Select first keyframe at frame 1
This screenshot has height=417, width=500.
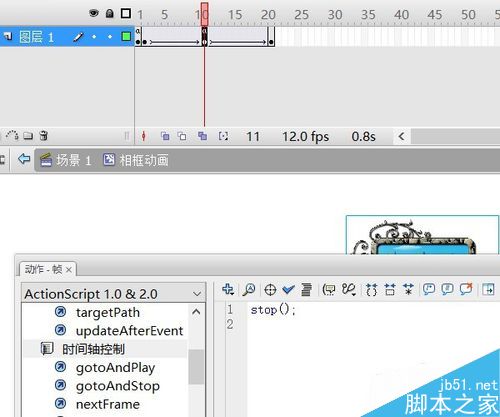point(138,37)
